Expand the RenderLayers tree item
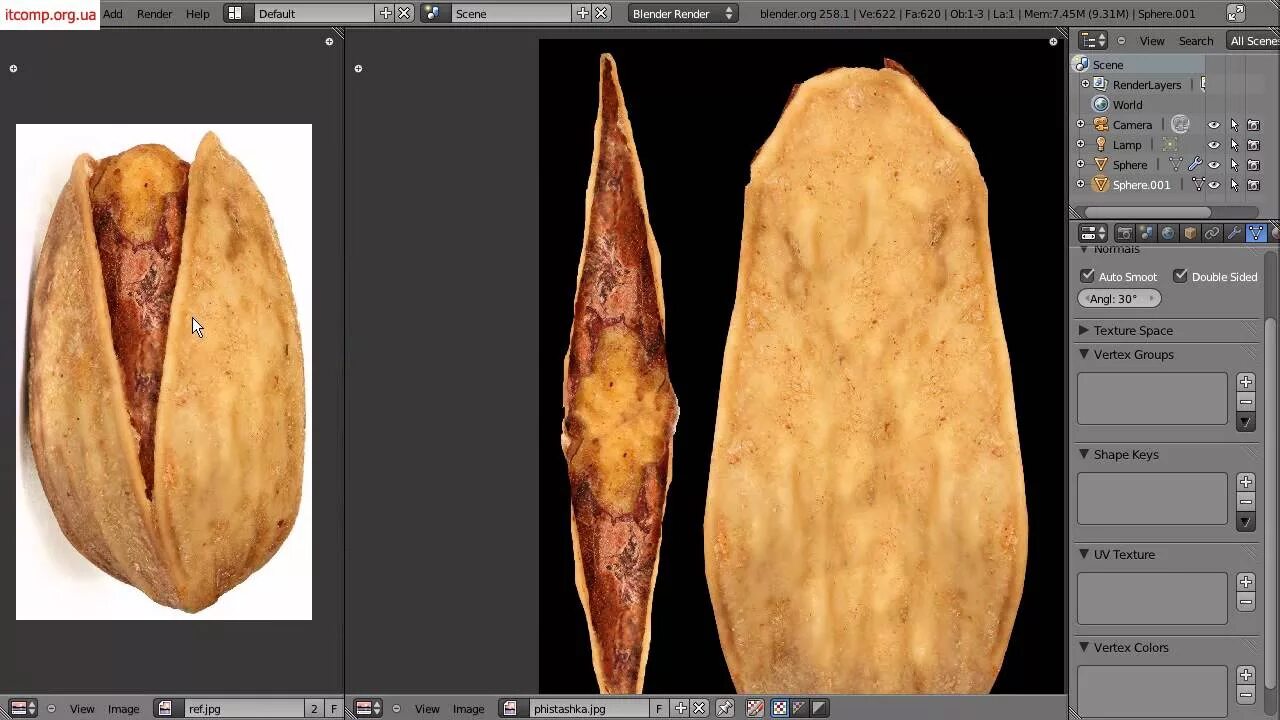The image size is (1280, 720). pyautogui.click(x=1085, y=84)
